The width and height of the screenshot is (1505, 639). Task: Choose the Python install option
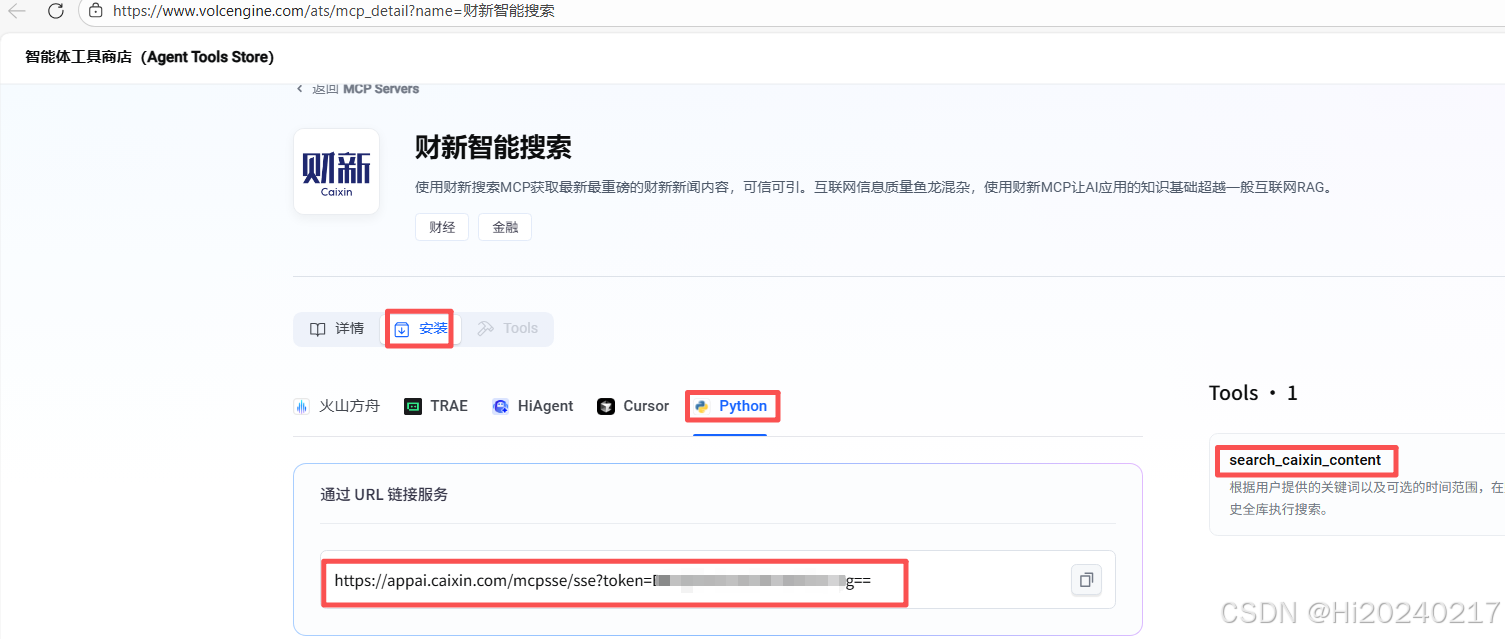coord(731,406)
